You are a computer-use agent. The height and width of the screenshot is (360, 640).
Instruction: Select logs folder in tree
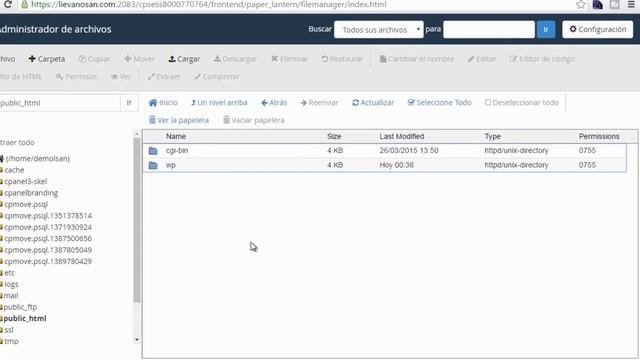(x=10, y=284)
